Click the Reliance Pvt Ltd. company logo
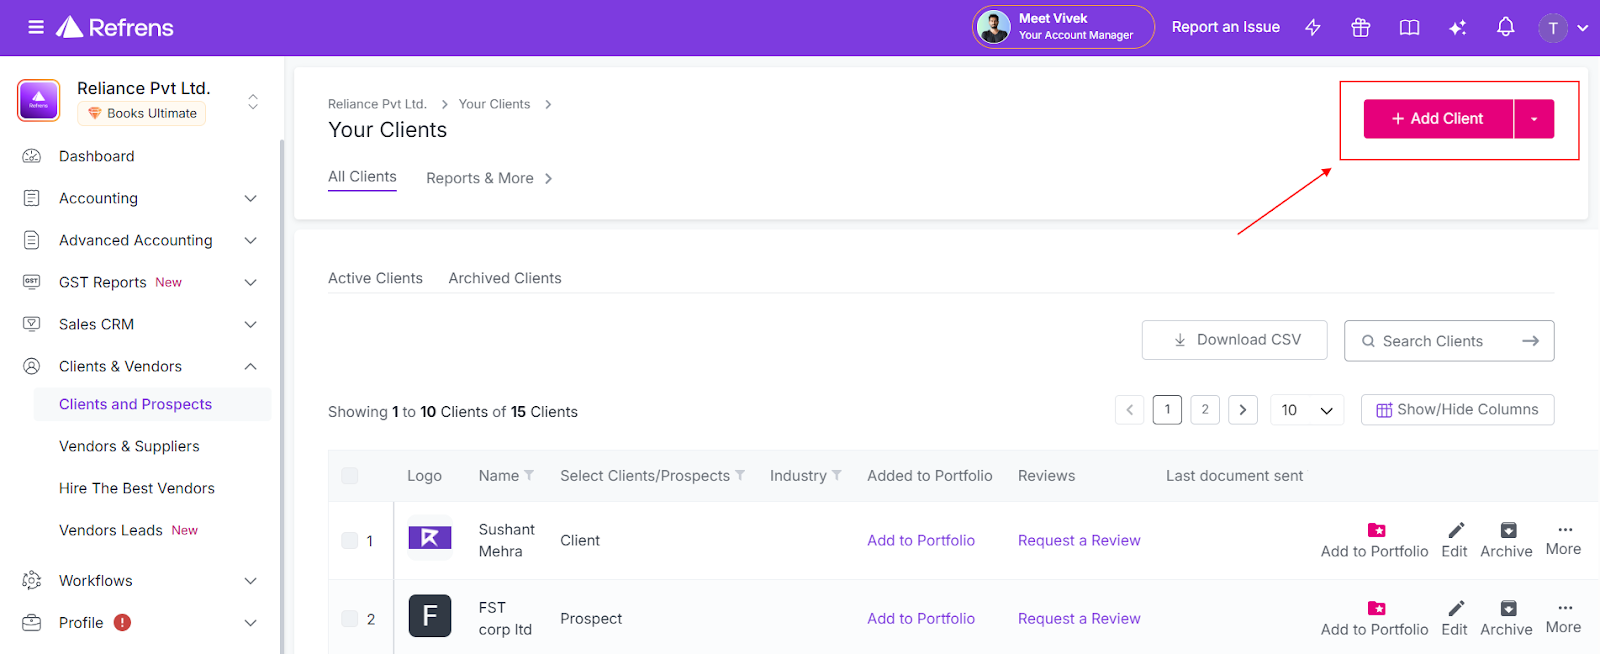The height and width of the screenshot is (654, 1600). [39, 100]
